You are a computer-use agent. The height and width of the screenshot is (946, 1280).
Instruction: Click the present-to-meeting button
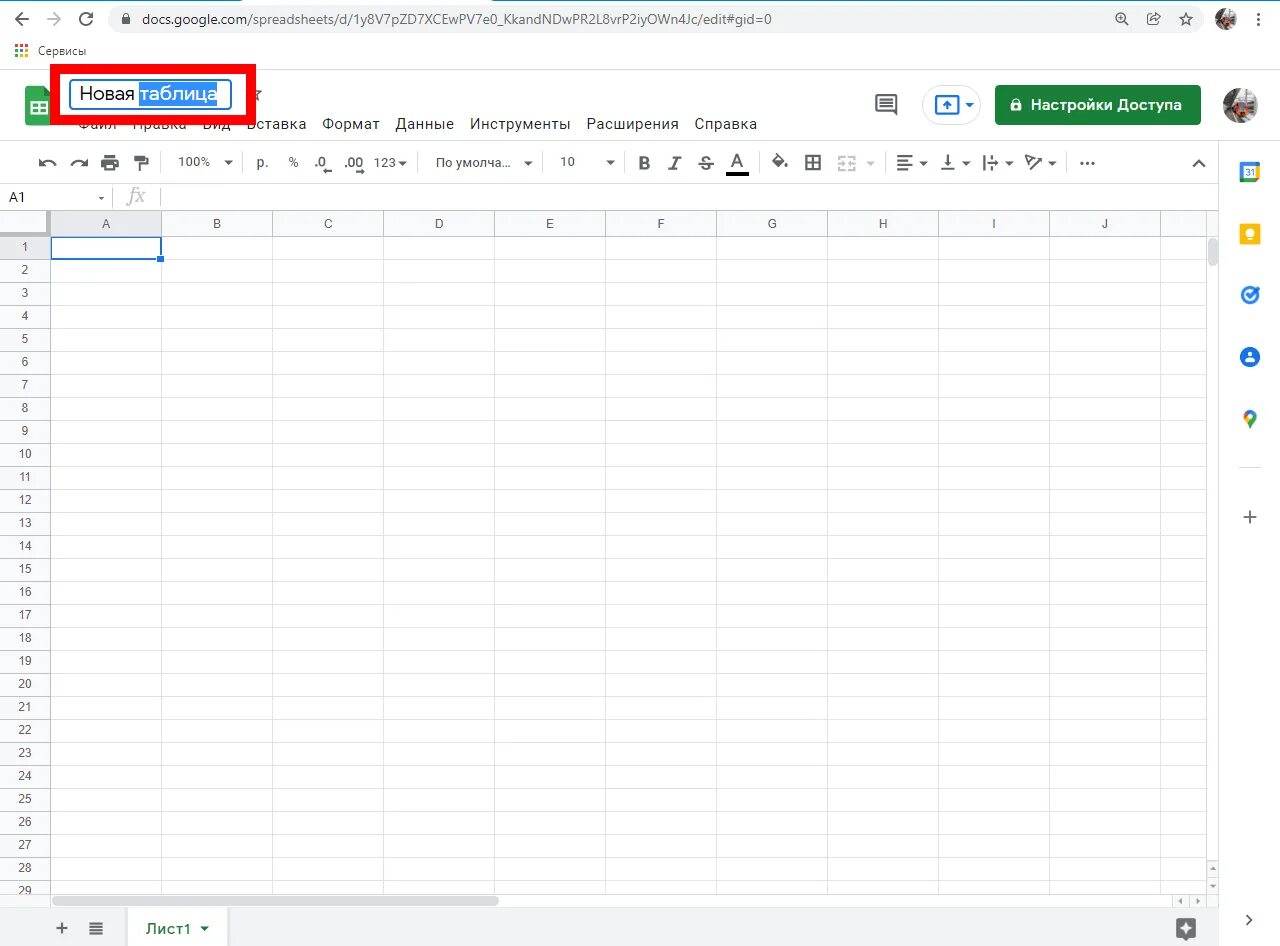pos(952,105)
